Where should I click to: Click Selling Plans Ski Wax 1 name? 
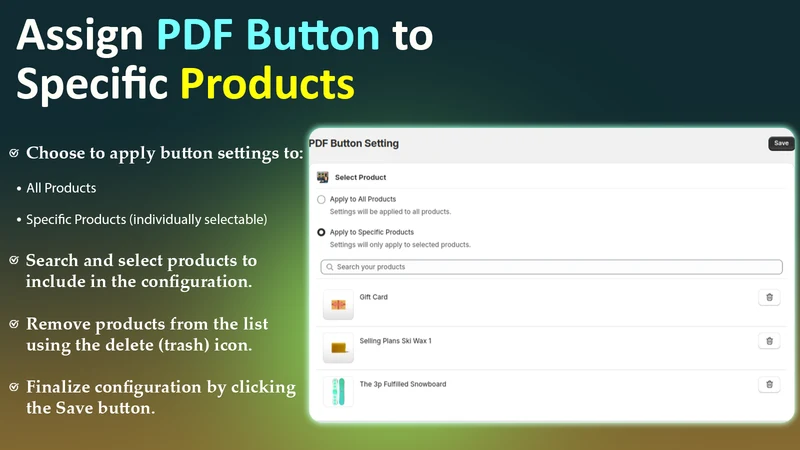395,341
